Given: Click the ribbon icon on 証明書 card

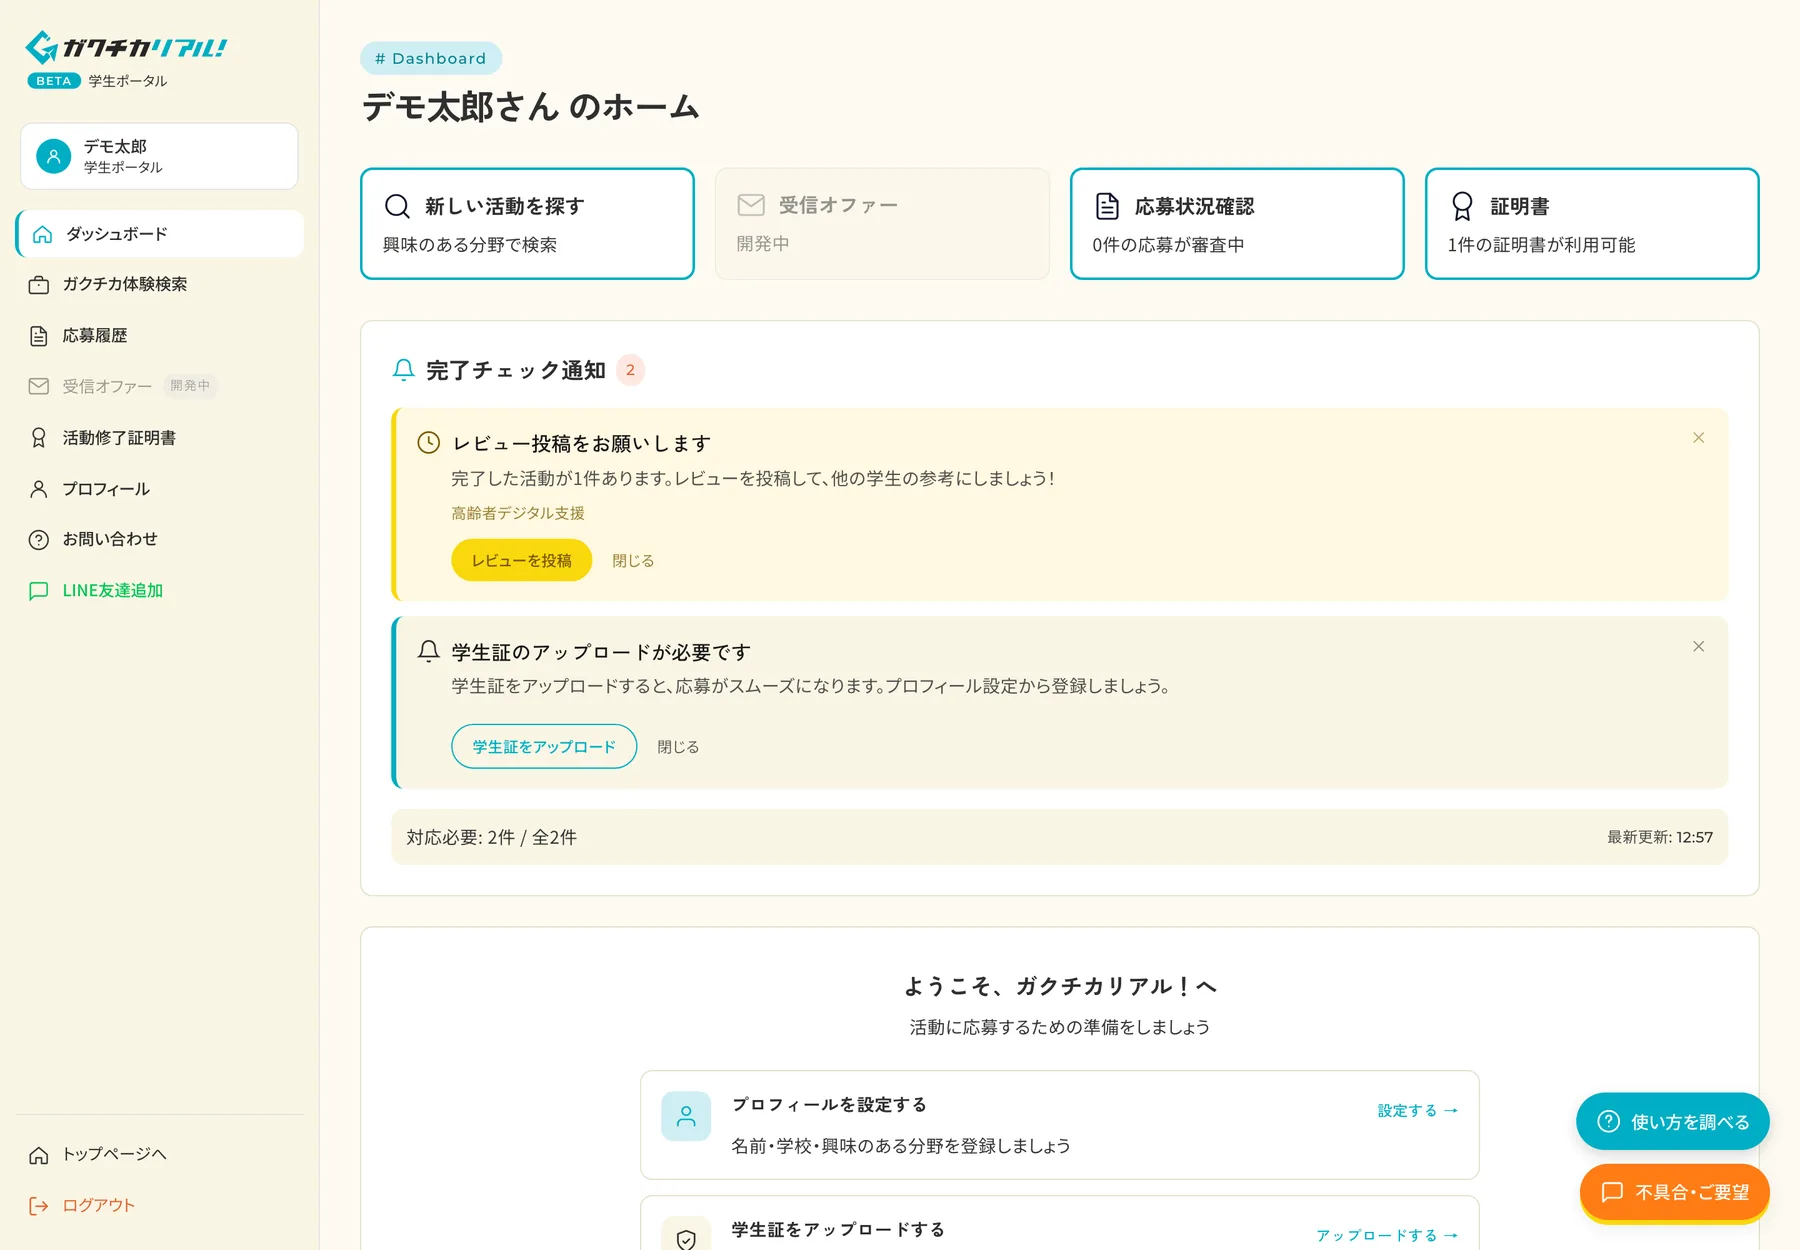Looking at the screenshot, I should (1462, 206).
